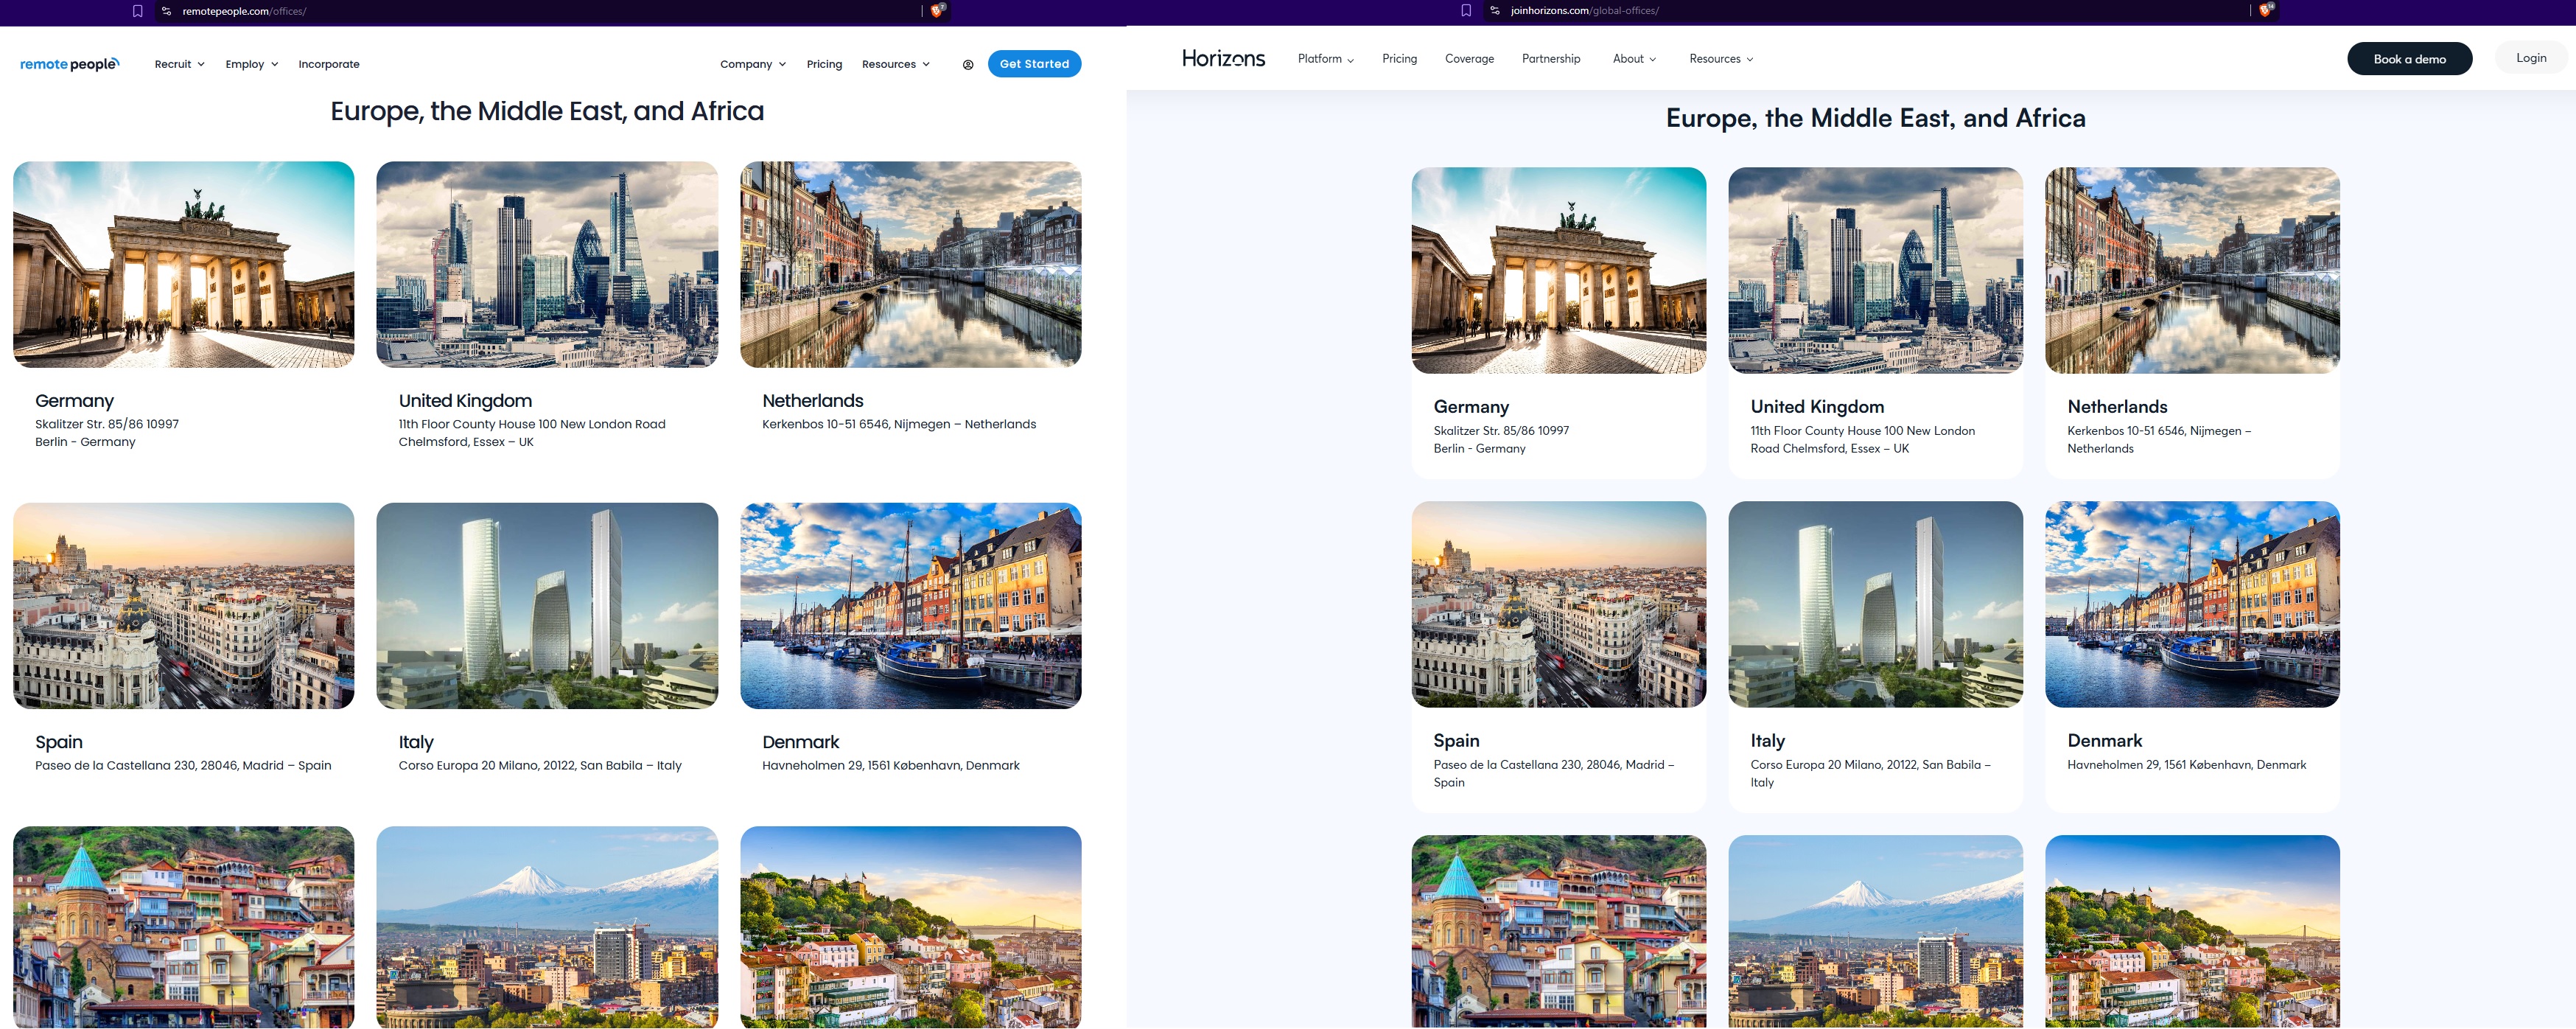
Task: Click the Login button on Horizons
Action: click(x=2531, y=58)
